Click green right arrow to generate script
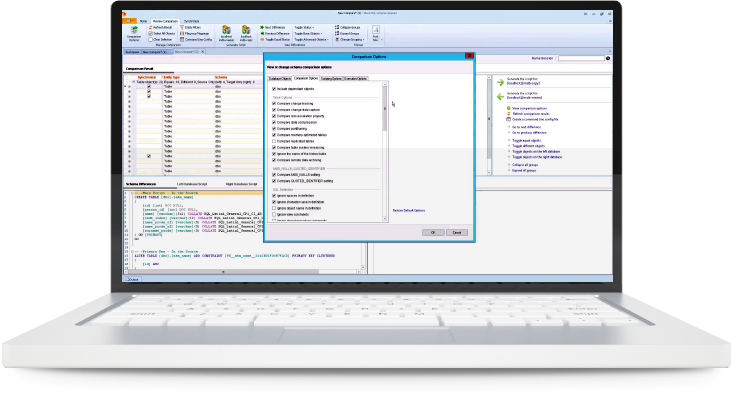The image size is (731, 394). pos(500,82)
